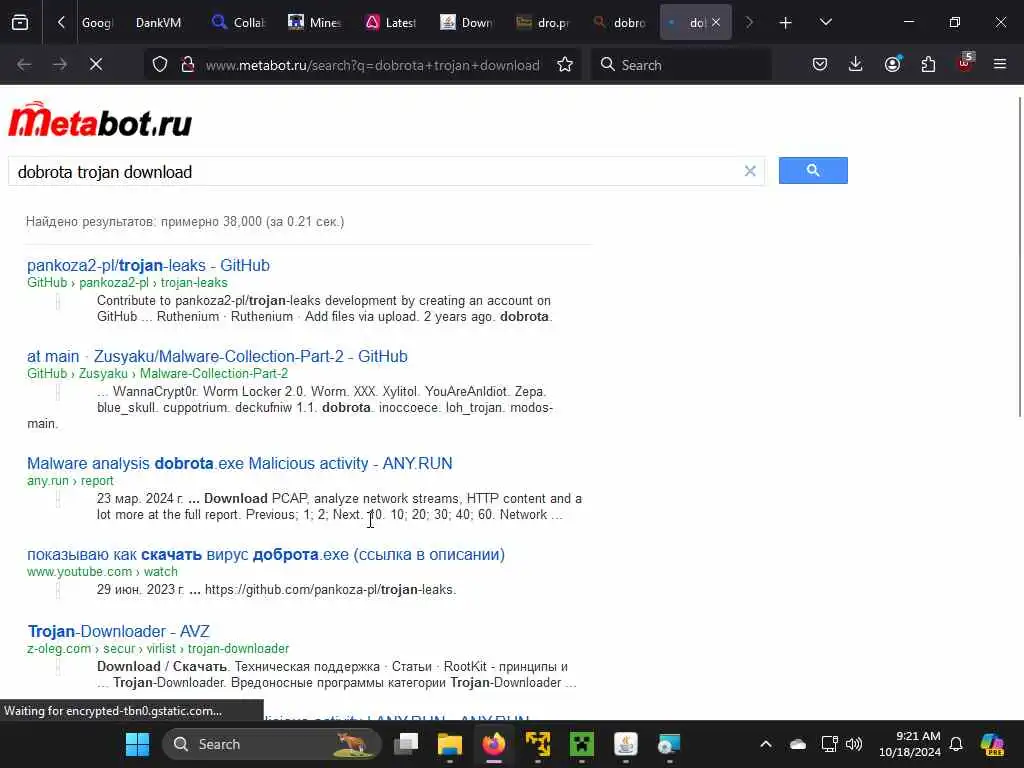
Task: Open the yellow maze taskbar app
Action: click(x=538, y=744)
